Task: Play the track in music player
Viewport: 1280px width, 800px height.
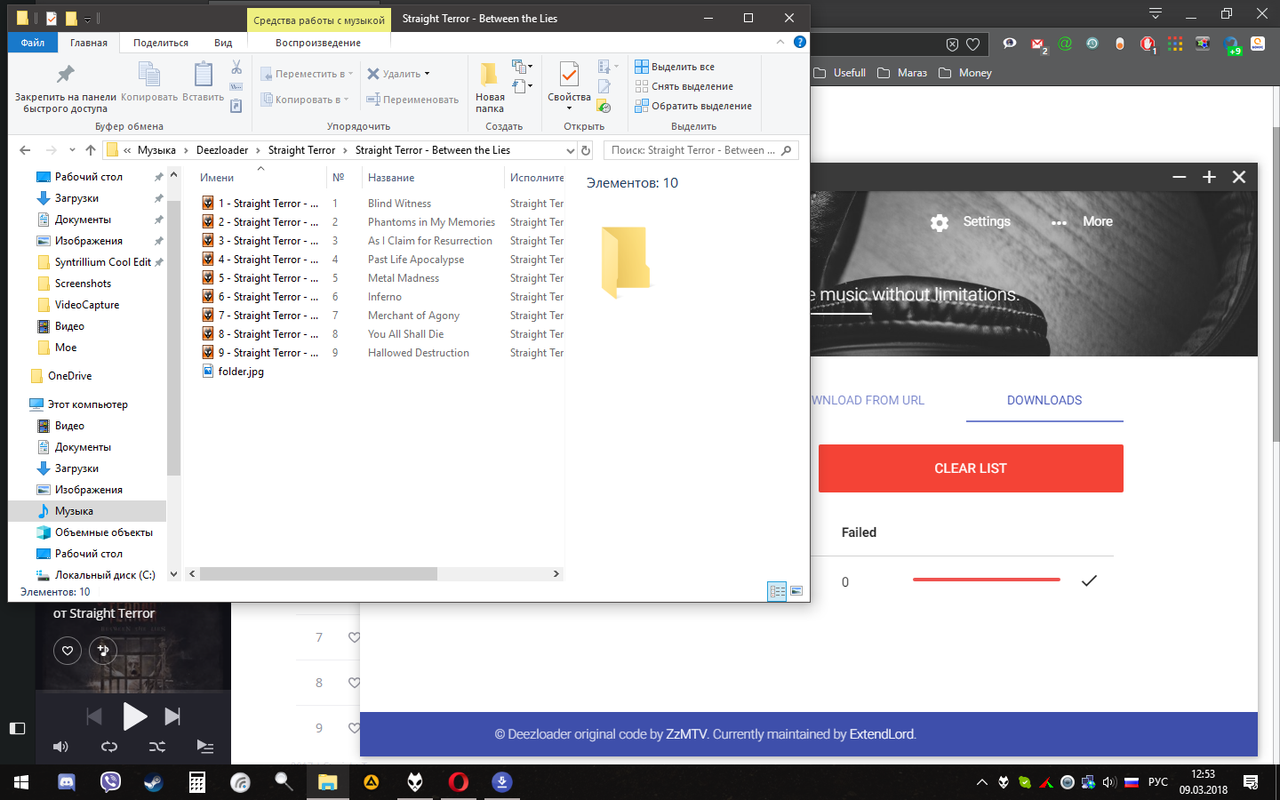Action: [x=134, y=716]
